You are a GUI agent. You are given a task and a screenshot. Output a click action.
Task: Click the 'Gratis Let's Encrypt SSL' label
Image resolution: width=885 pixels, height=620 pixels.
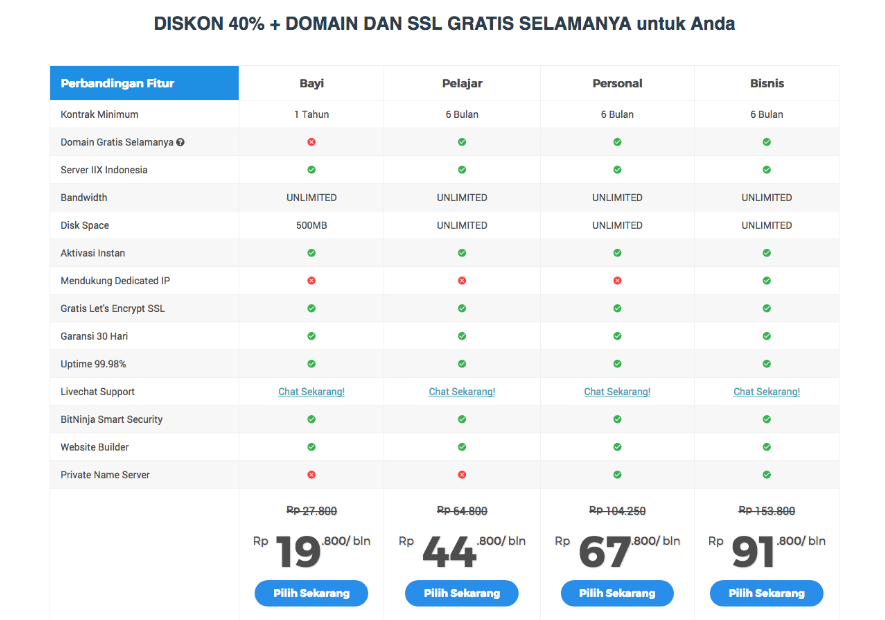click(x=112, y=308)
